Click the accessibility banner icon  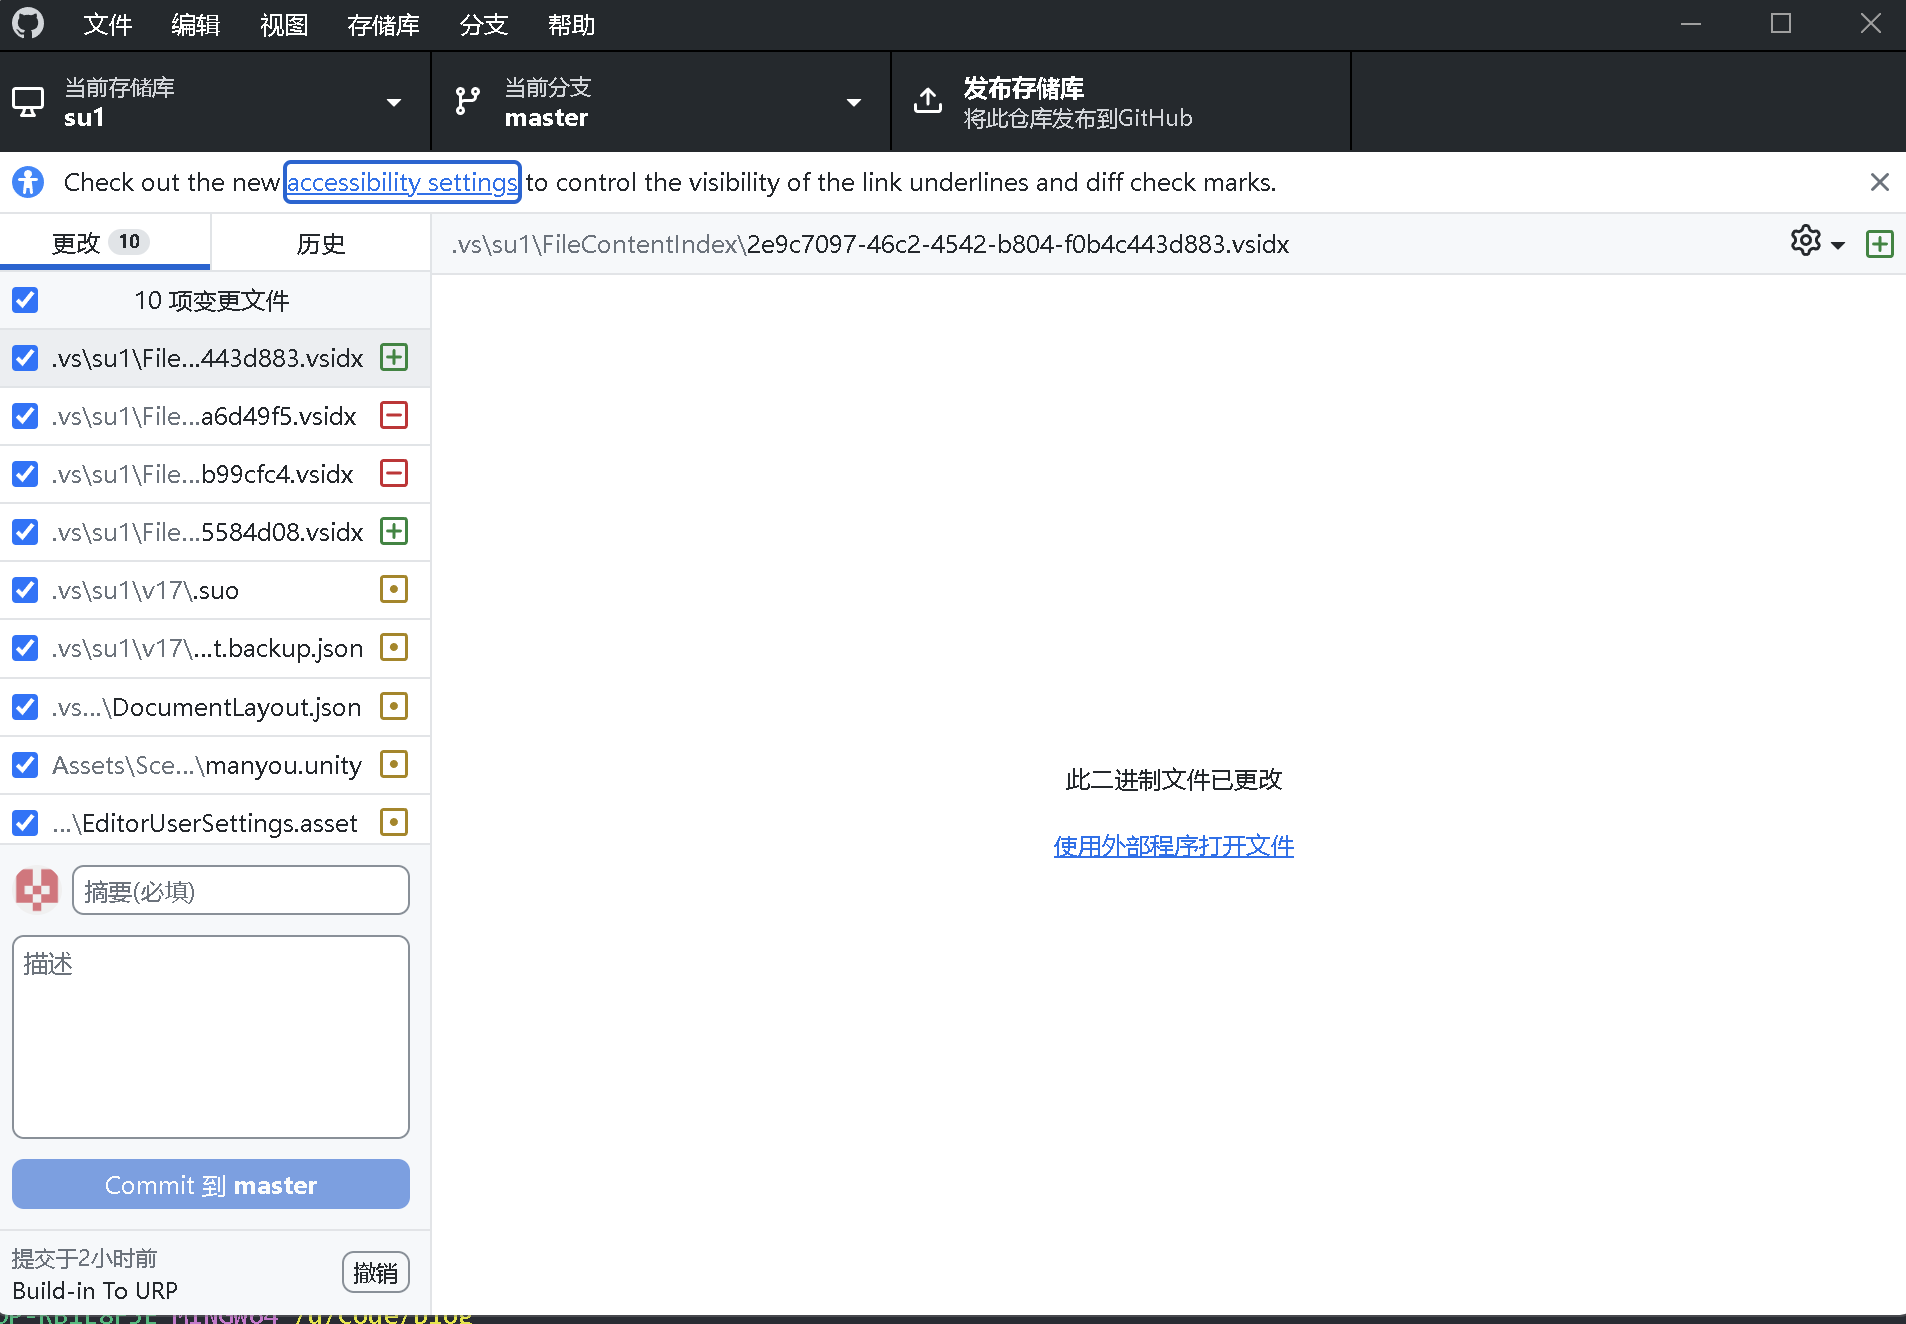tap(28, 182)
